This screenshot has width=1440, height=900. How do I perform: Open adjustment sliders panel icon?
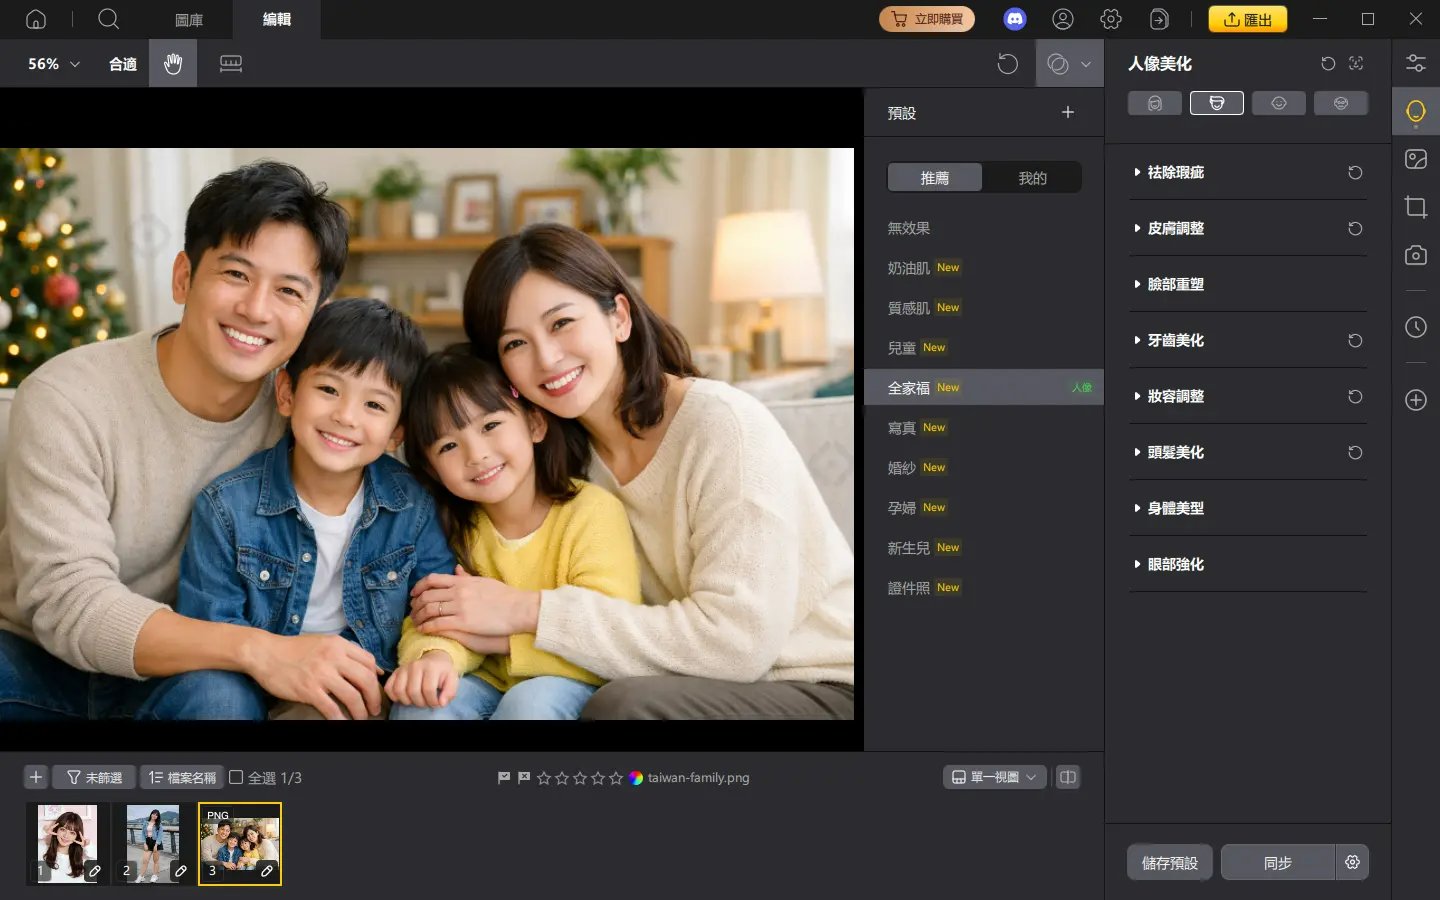[x=1415, y=63]
